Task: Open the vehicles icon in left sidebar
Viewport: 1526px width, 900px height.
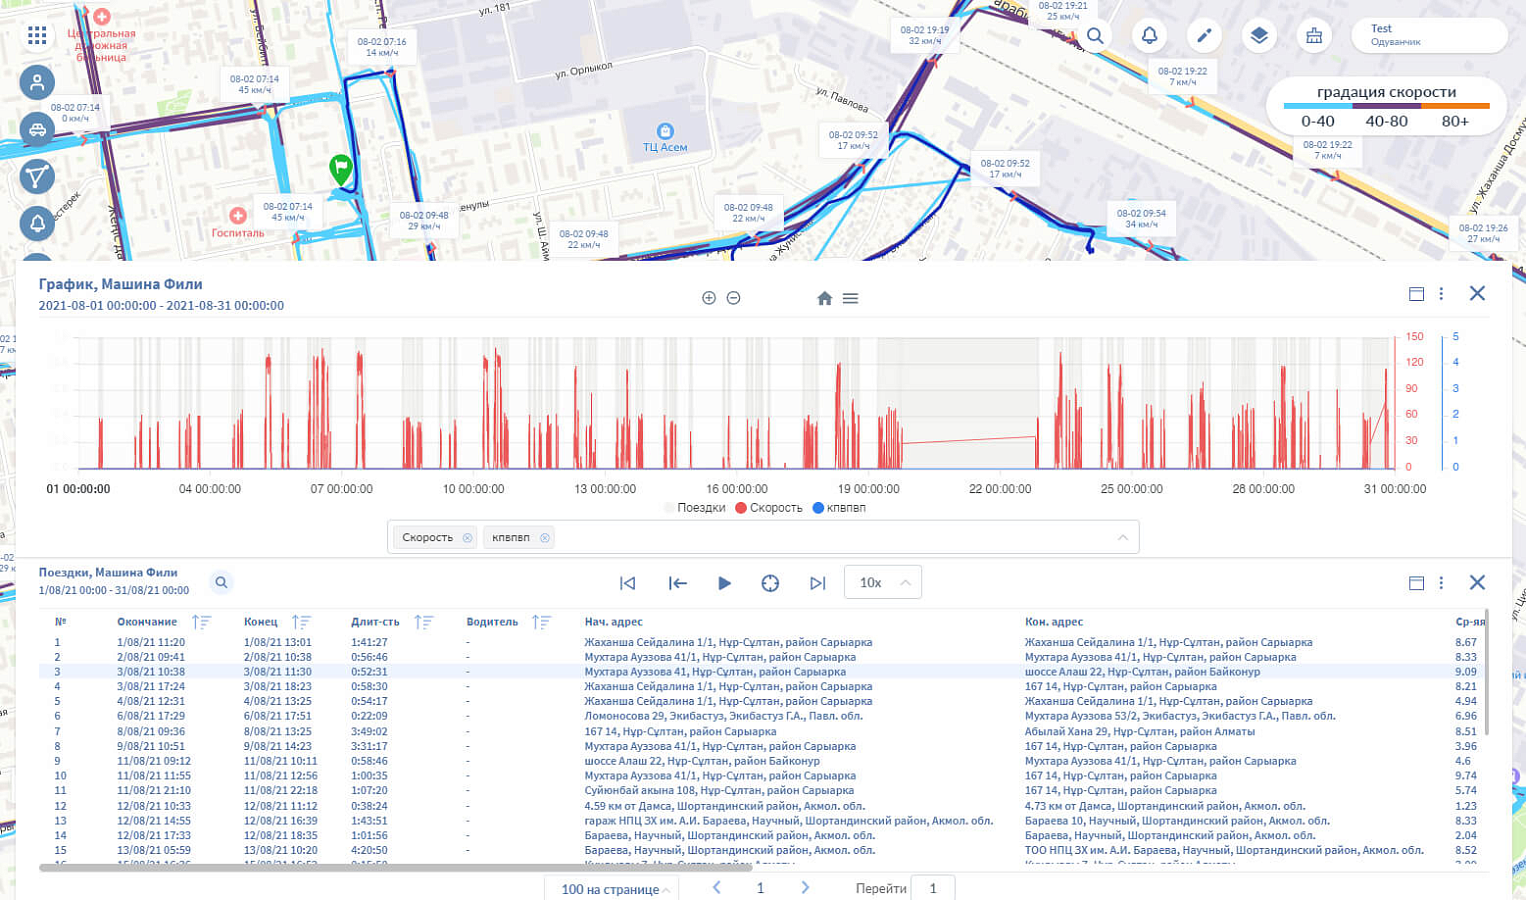Action: [x=37, y=129]
